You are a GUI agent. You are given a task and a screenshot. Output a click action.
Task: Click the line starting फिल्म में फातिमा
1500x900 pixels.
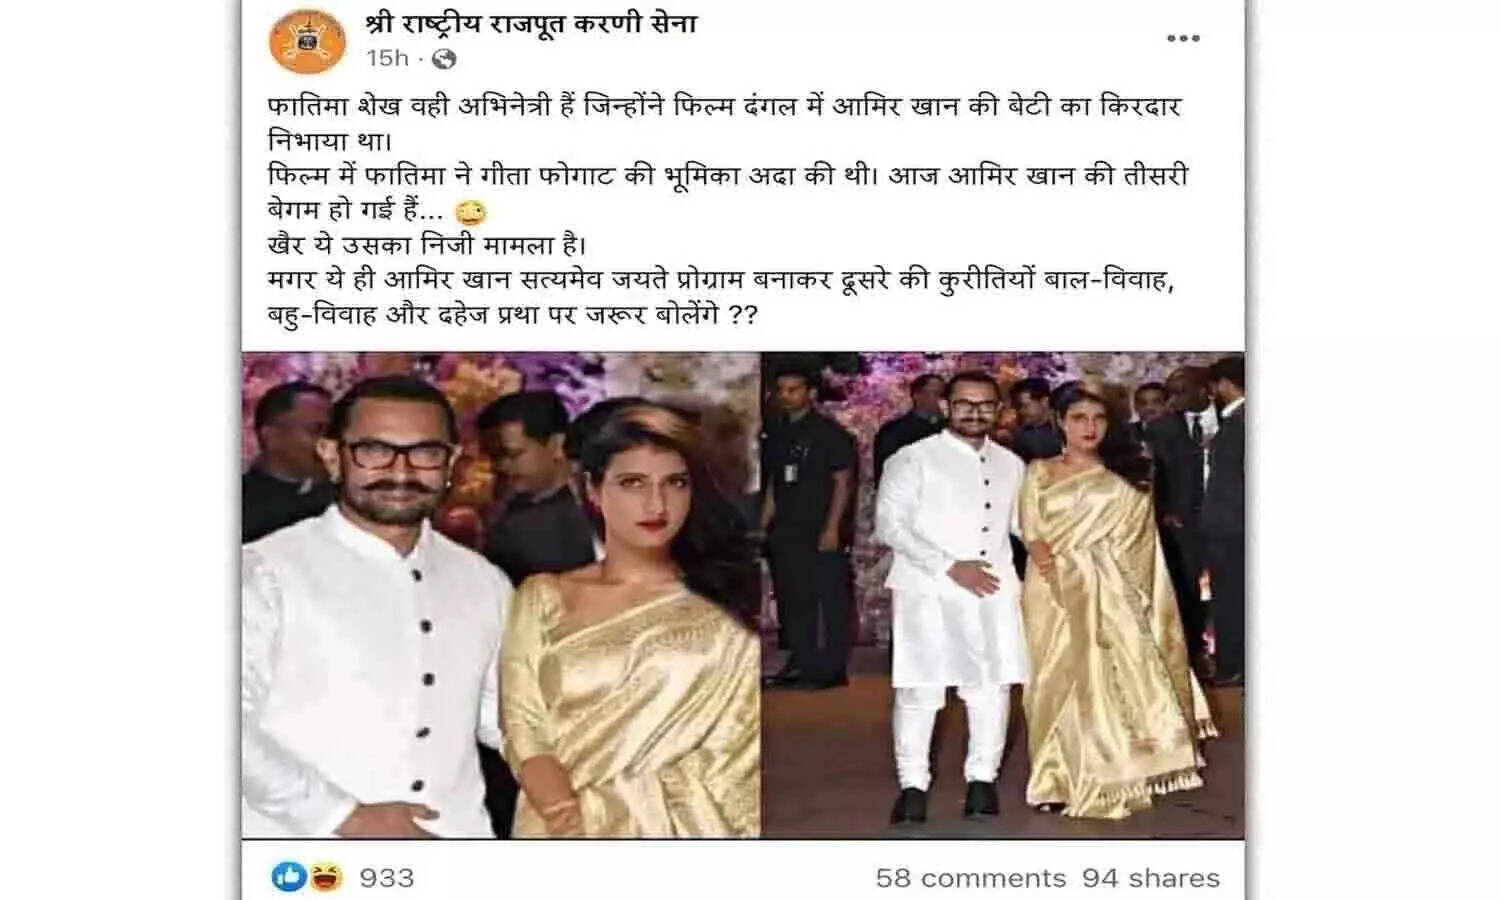pos(728,176)
